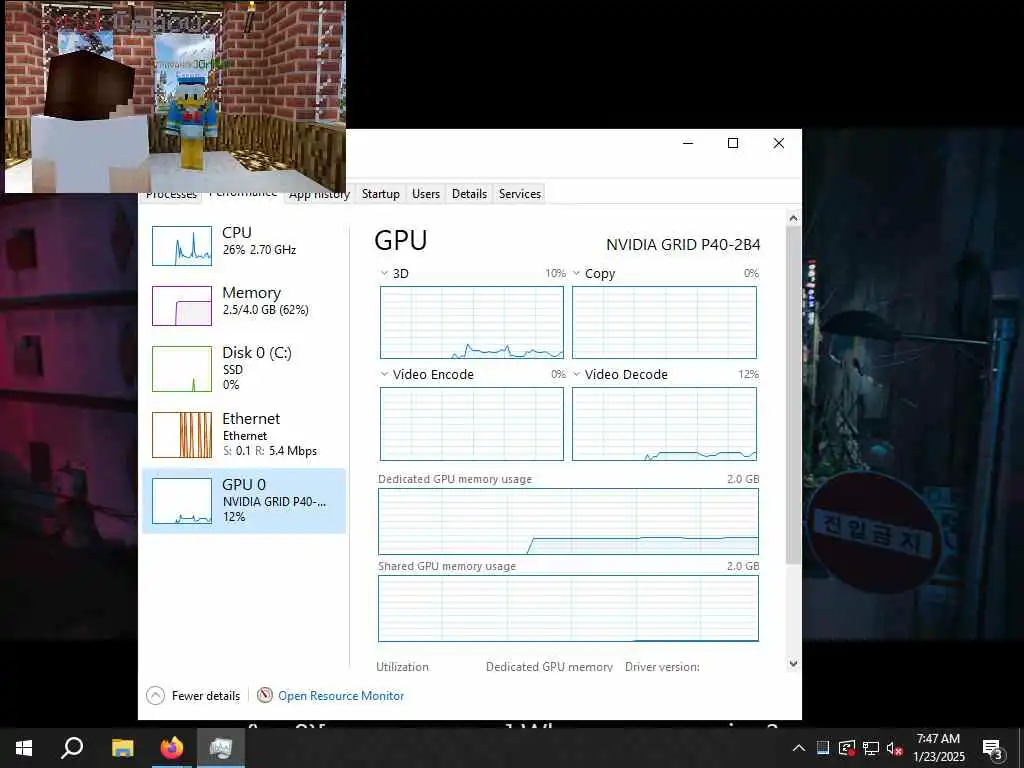Open Firefox from the taskbar
The height and width of the screenshot is (768, 1024).
[x=172, y=748]
